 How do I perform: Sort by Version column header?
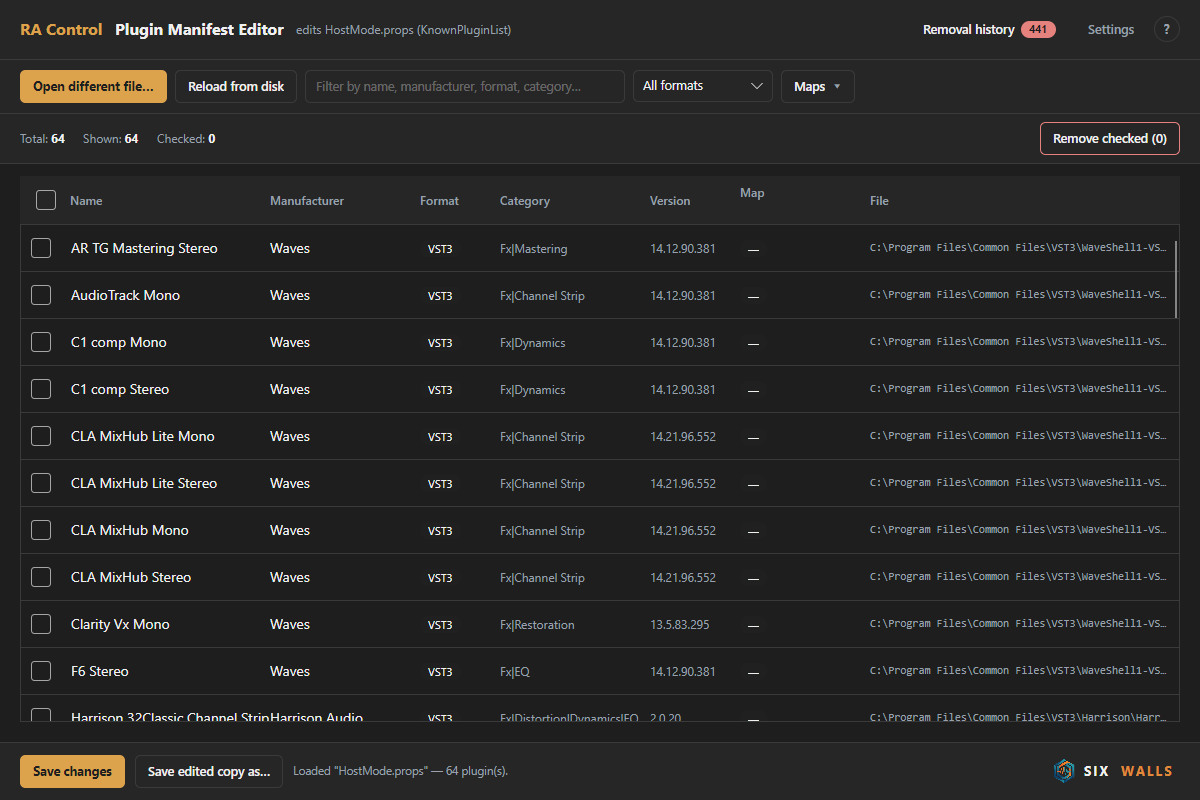[x=670, y=201]
